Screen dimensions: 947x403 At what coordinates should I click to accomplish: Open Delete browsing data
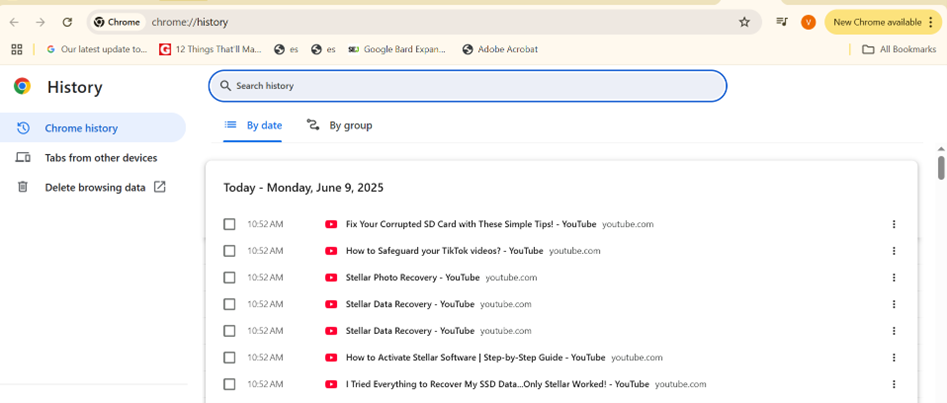(x=93, y=187)
